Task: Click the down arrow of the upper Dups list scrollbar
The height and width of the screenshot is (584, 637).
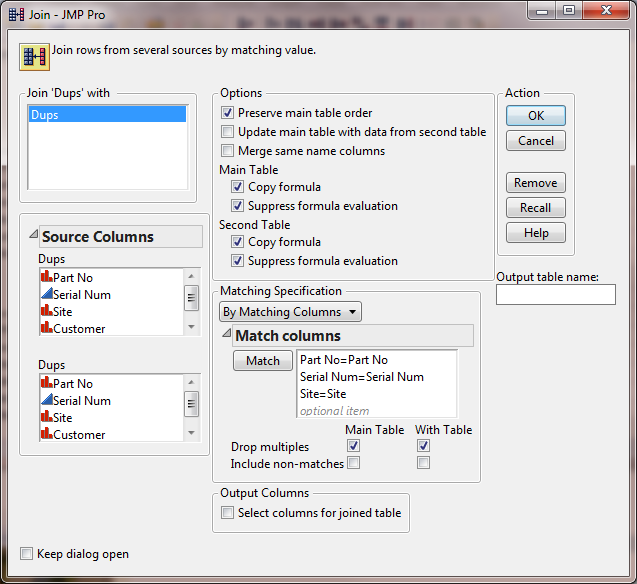Action: pos(191,327)
